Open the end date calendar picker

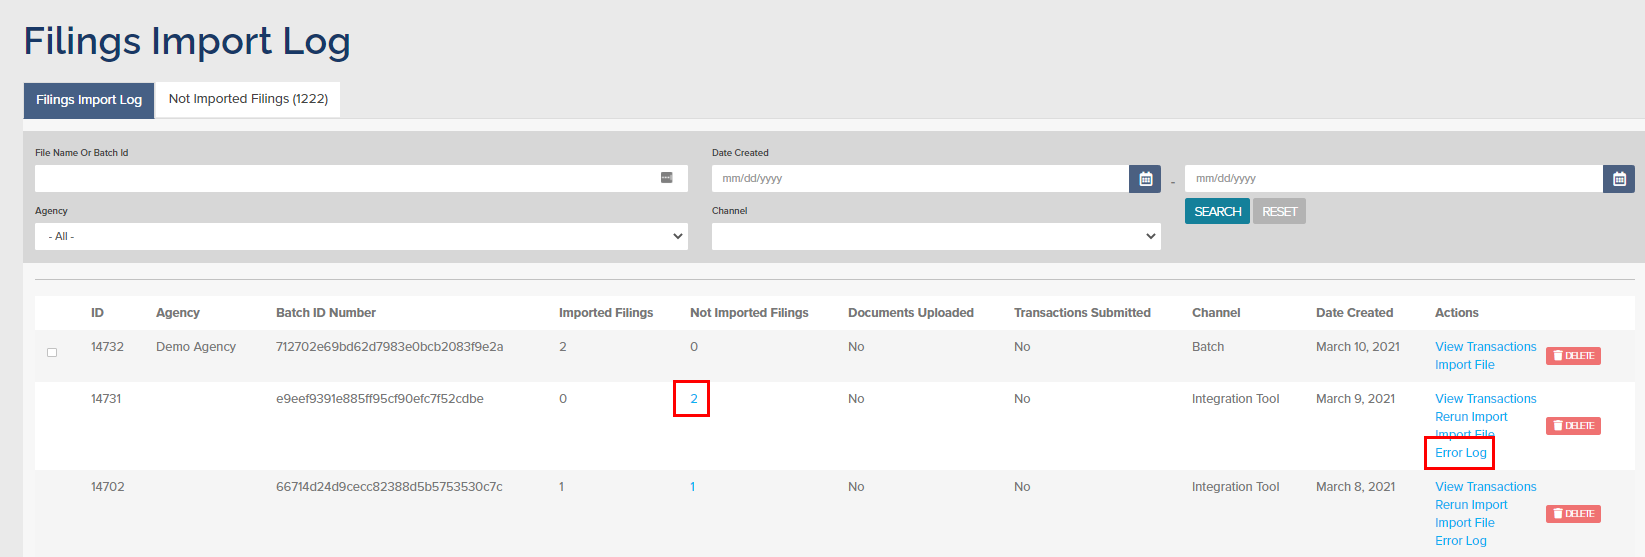(x=1619, y=179)
